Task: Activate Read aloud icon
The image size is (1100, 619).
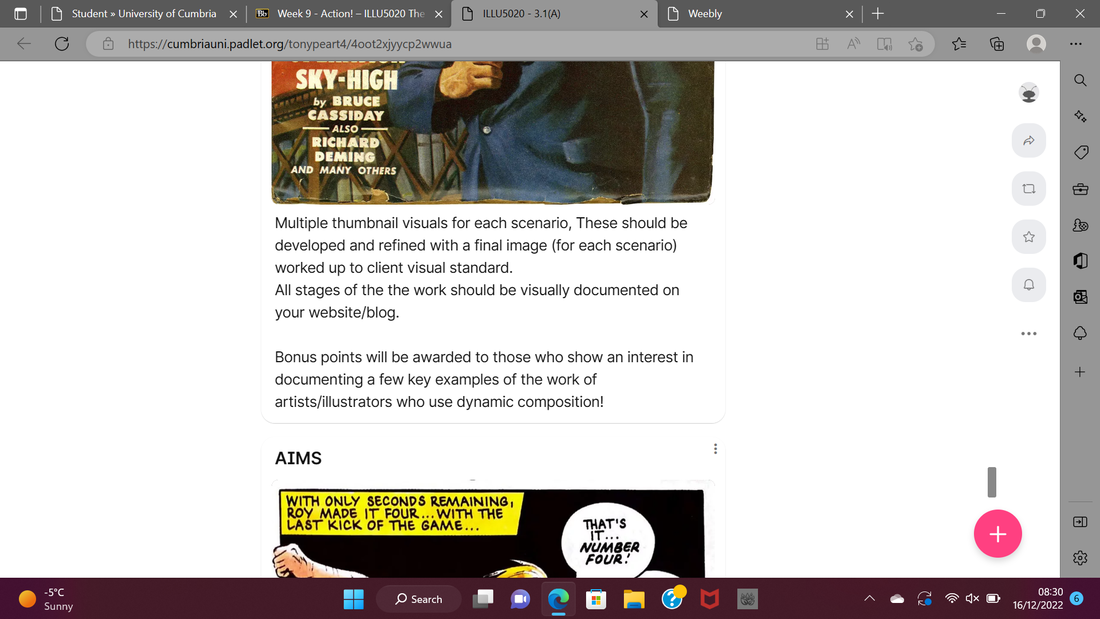Action: point(853,44)
